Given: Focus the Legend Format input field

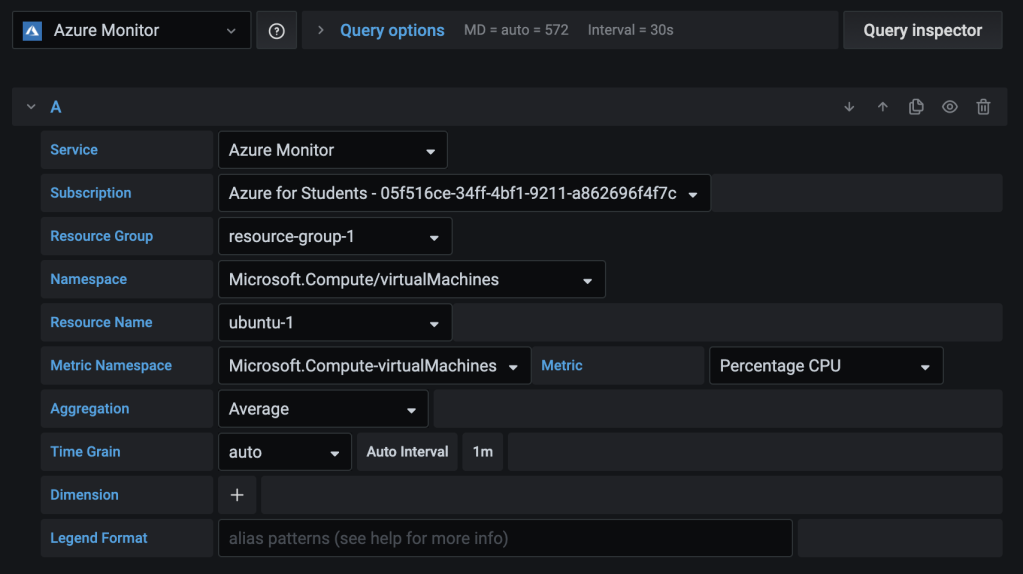Looking at the screenshot, I should pyautogui.click(x=506, y=538).
